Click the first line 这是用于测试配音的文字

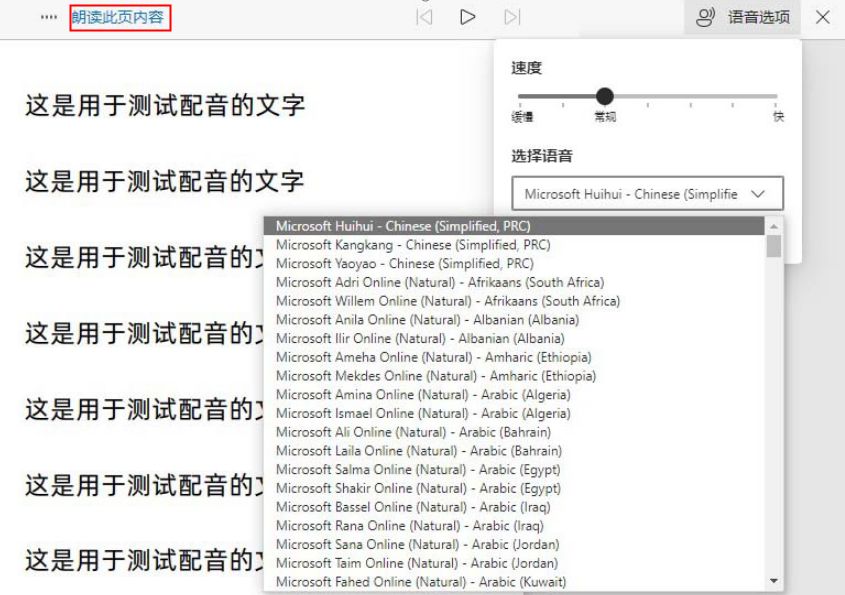click(x=165, y=105)
